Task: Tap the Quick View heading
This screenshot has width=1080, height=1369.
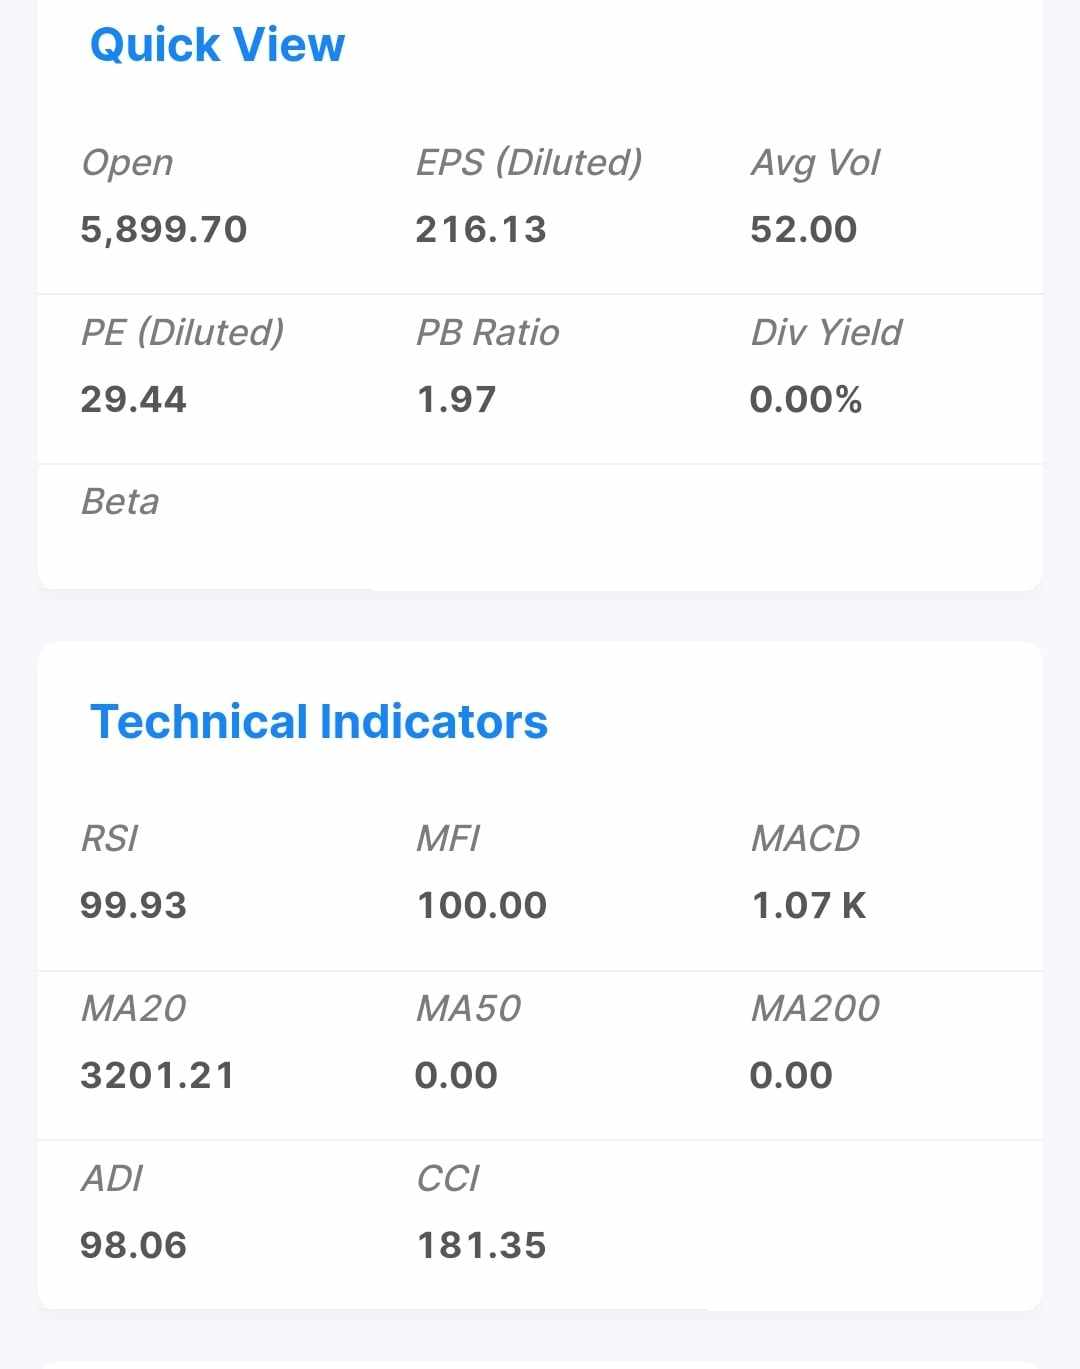Action: (217, 45)
